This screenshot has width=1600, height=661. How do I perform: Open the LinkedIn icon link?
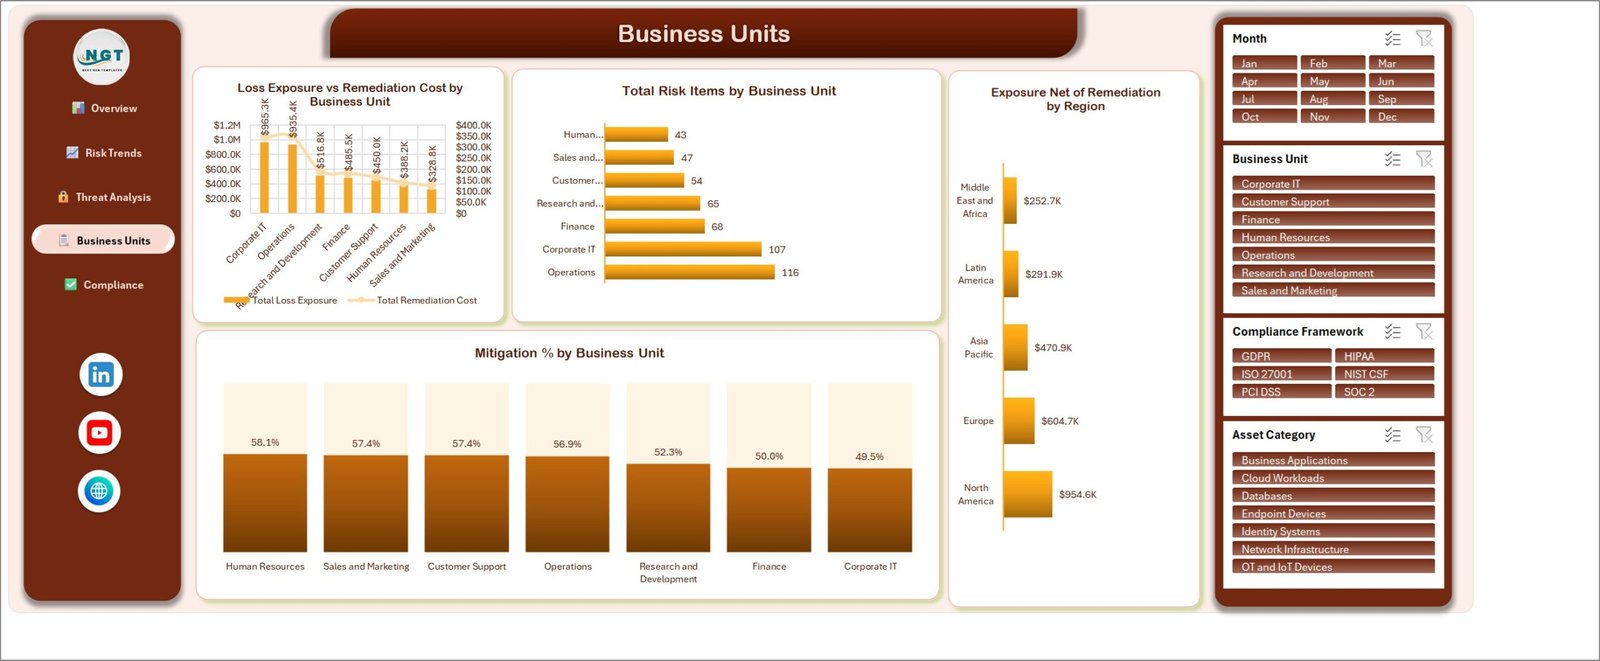101,375
